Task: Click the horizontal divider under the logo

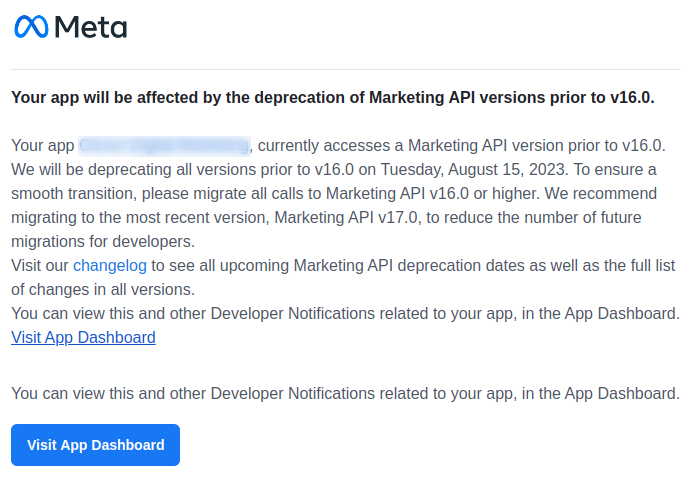Action: click(346, 69)
